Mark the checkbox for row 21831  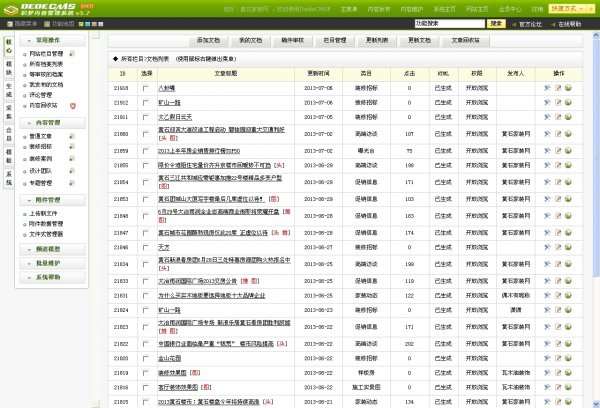pos(145,295)
